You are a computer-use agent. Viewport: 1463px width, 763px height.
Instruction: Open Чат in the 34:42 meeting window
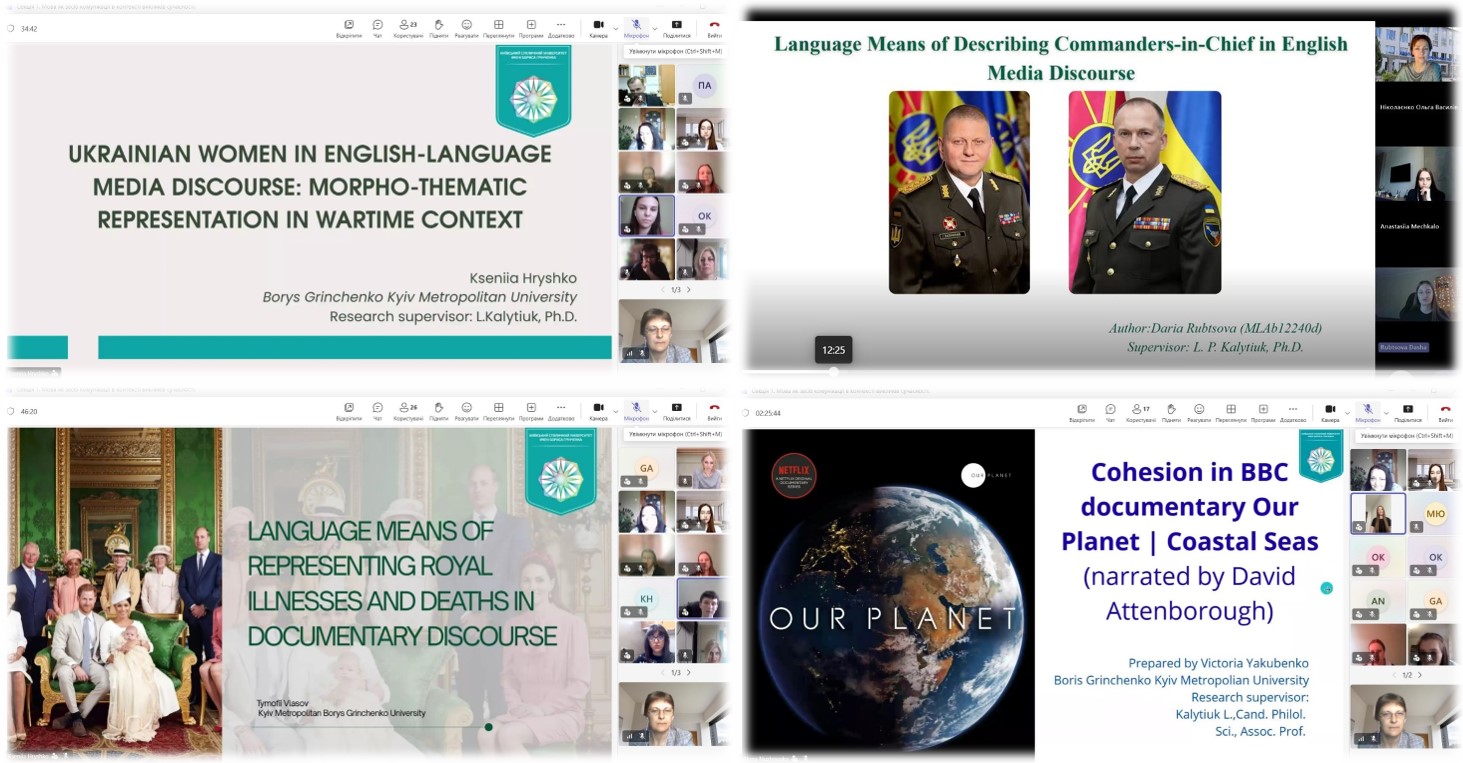tap(377, 28)
